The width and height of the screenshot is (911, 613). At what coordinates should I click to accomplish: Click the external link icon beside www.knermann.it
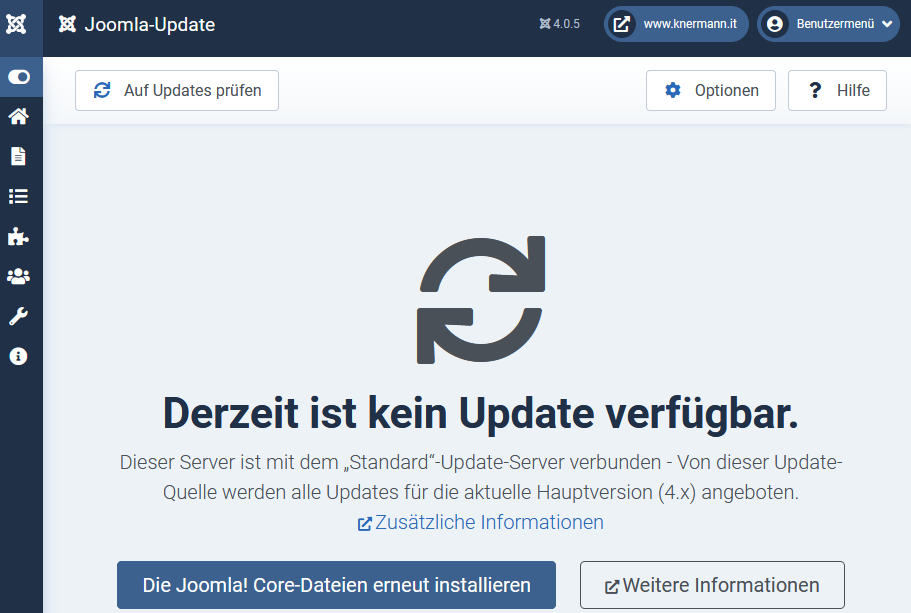(x=622, y=24)
